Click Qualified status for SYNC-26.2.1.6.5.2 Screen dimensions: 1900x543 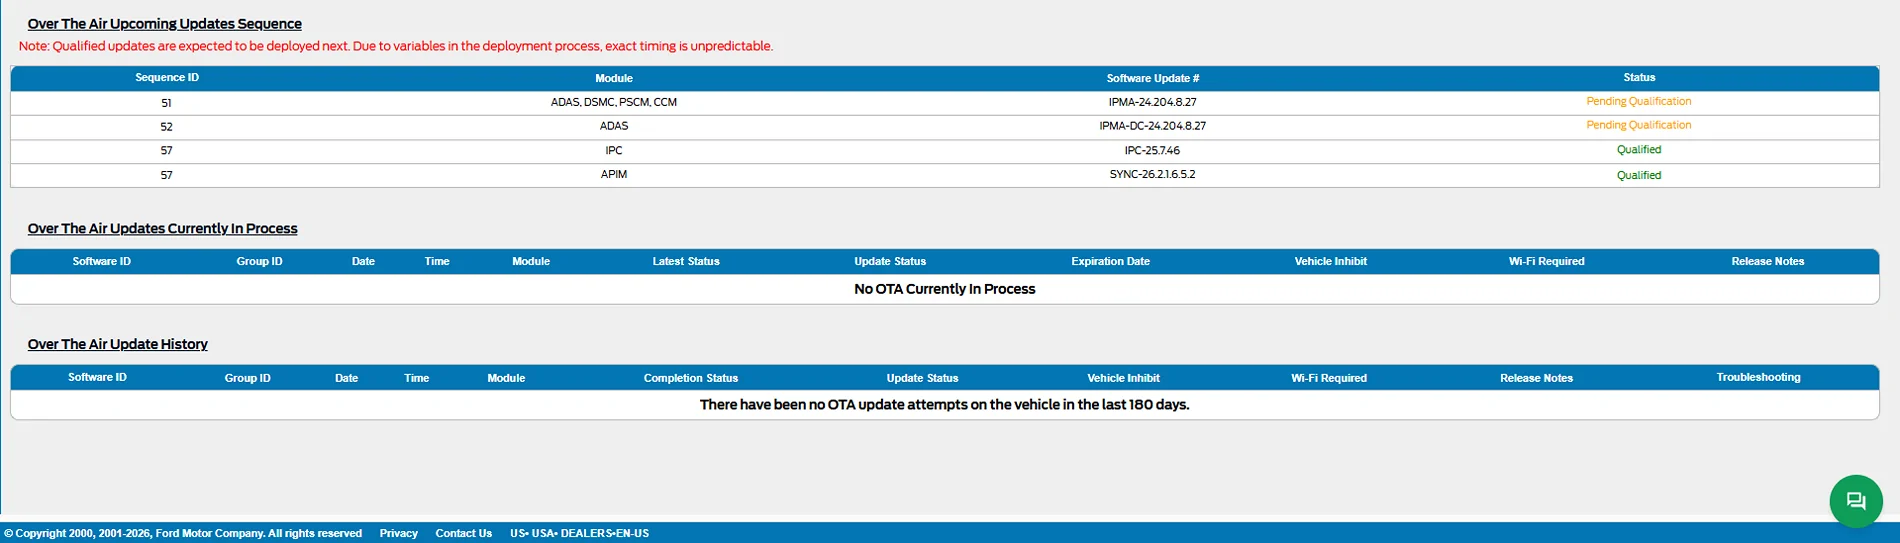[1639, 175]
